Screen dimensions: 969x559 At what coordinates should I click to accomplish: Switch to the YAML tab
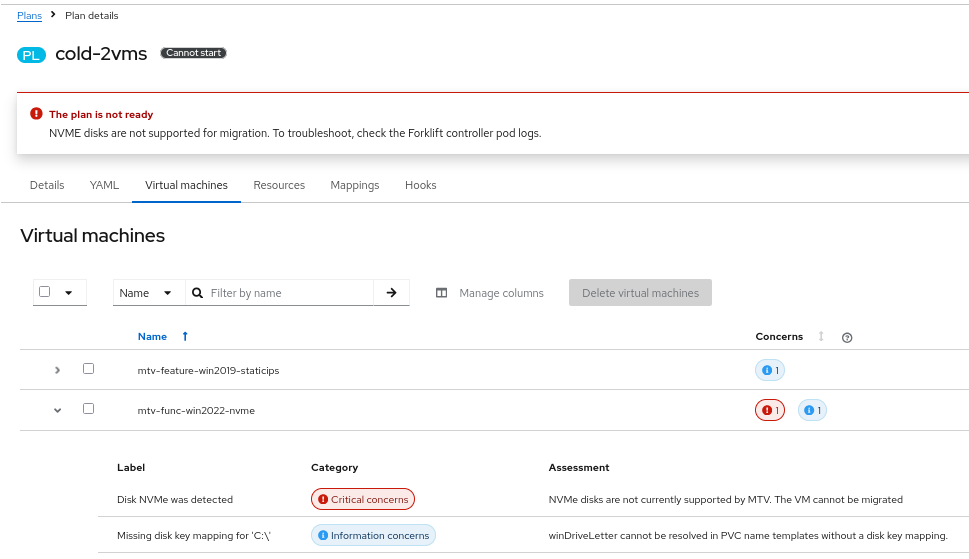click(x=104, y=185)
